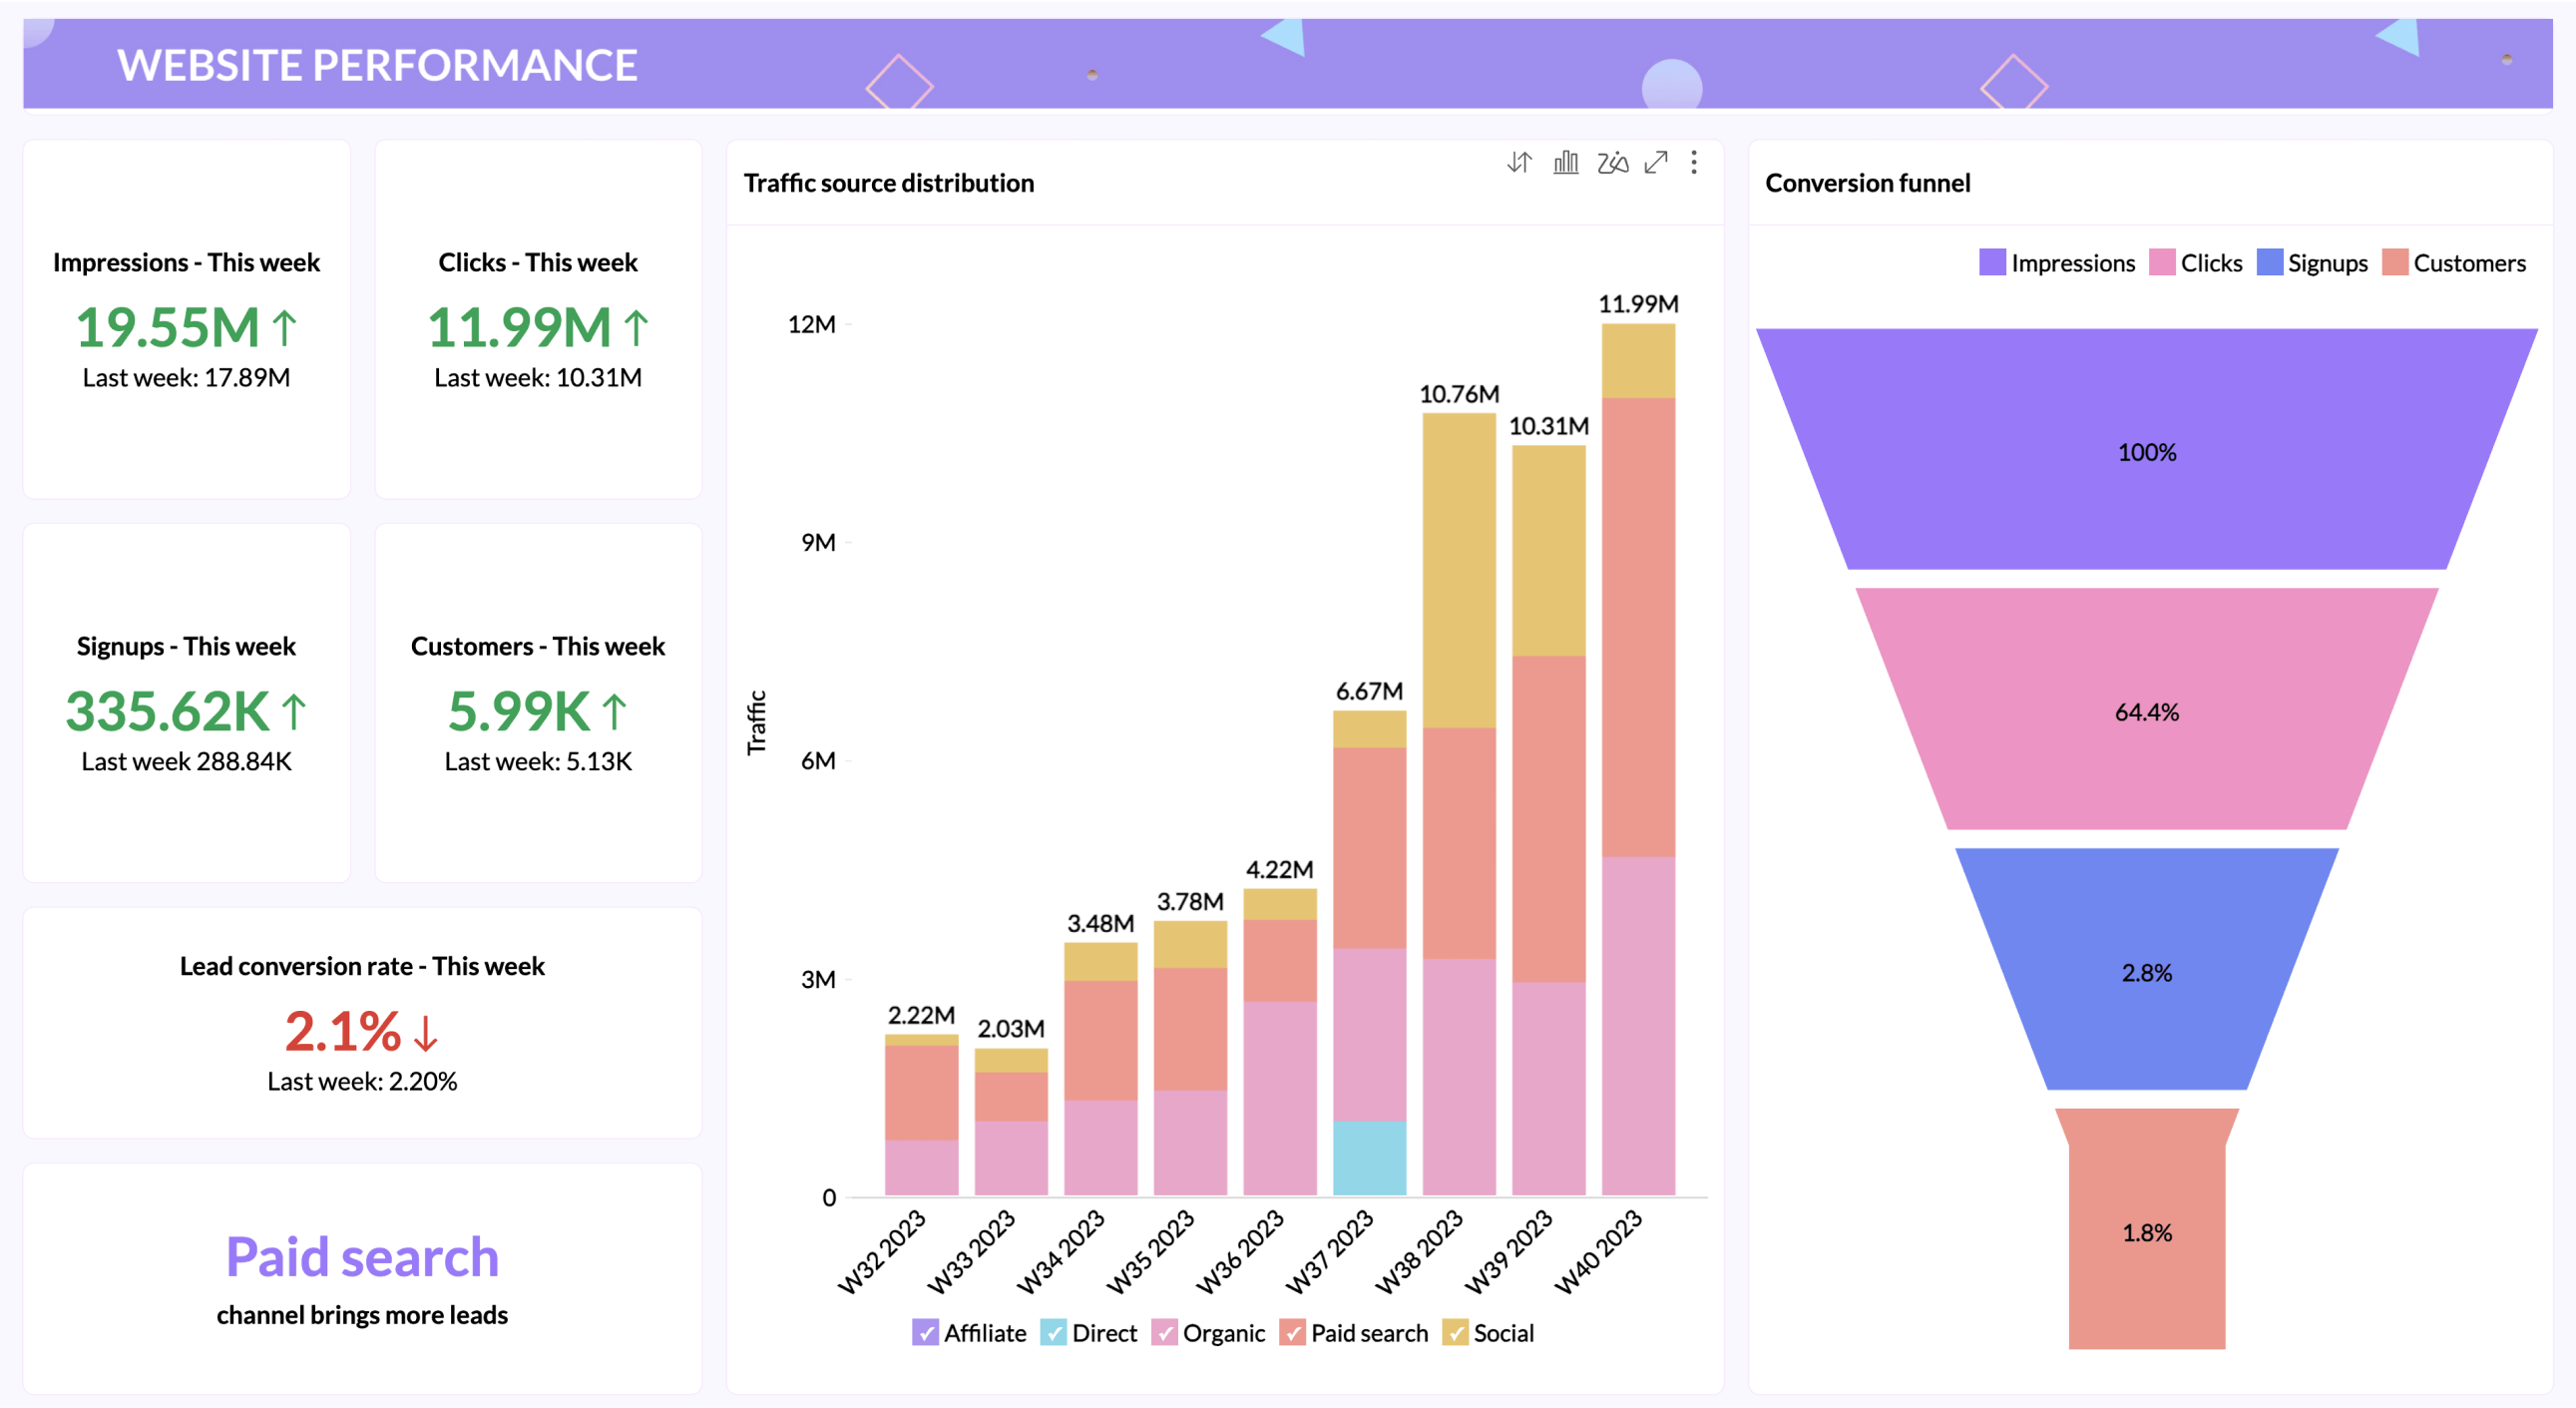Expand Traffic chart with maximize arrows icon

[x=1656, y=162]
